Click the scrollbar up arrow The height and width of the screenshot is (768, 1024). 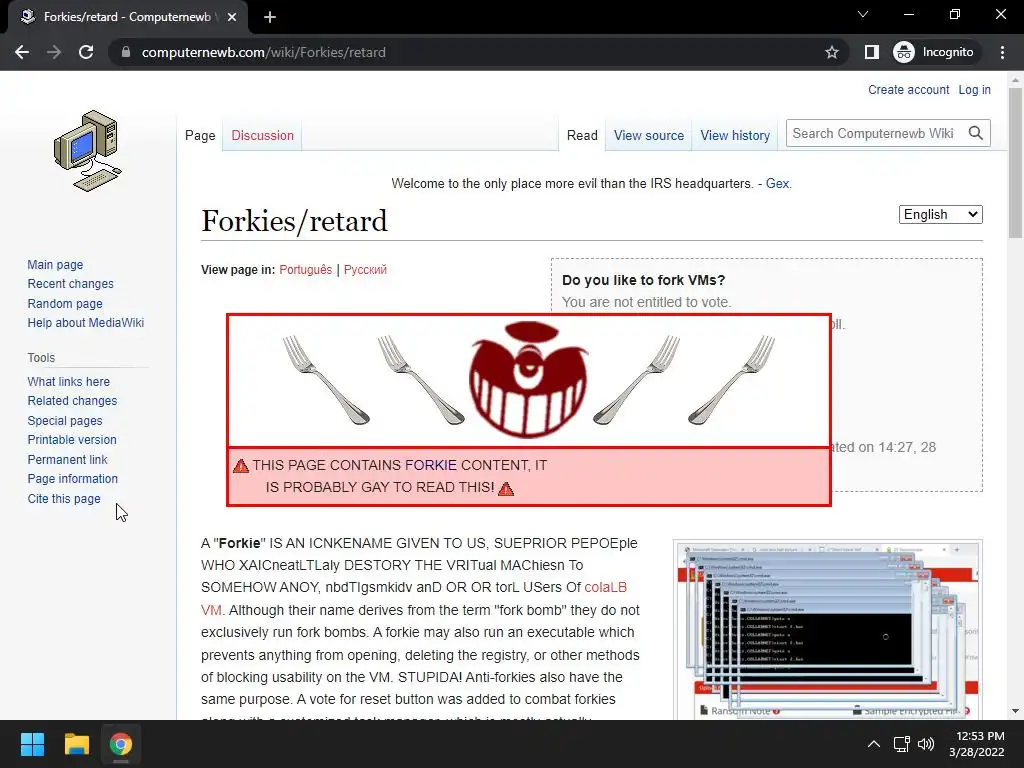1016,79
